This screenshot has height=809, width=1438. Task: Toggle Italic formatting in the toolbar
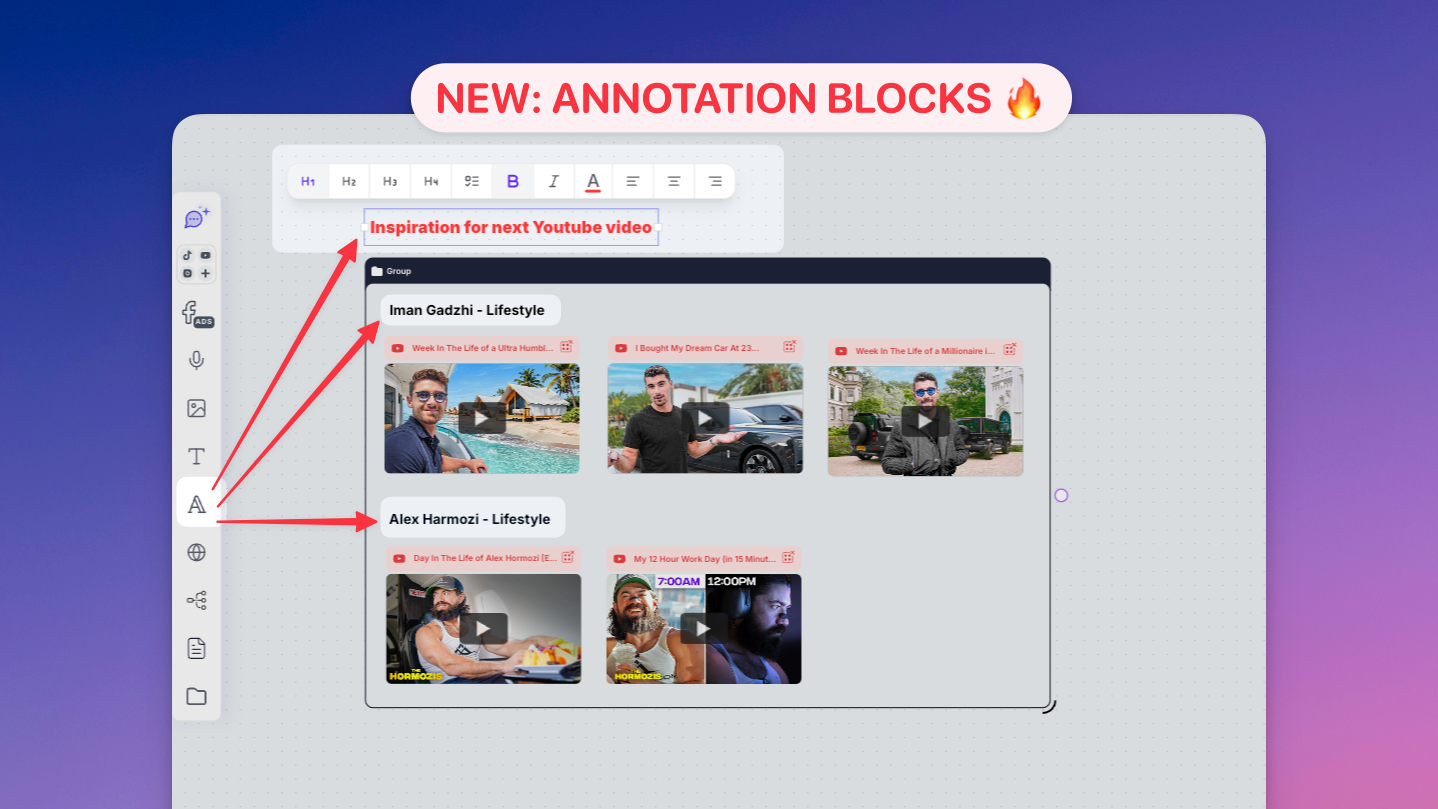553,181
